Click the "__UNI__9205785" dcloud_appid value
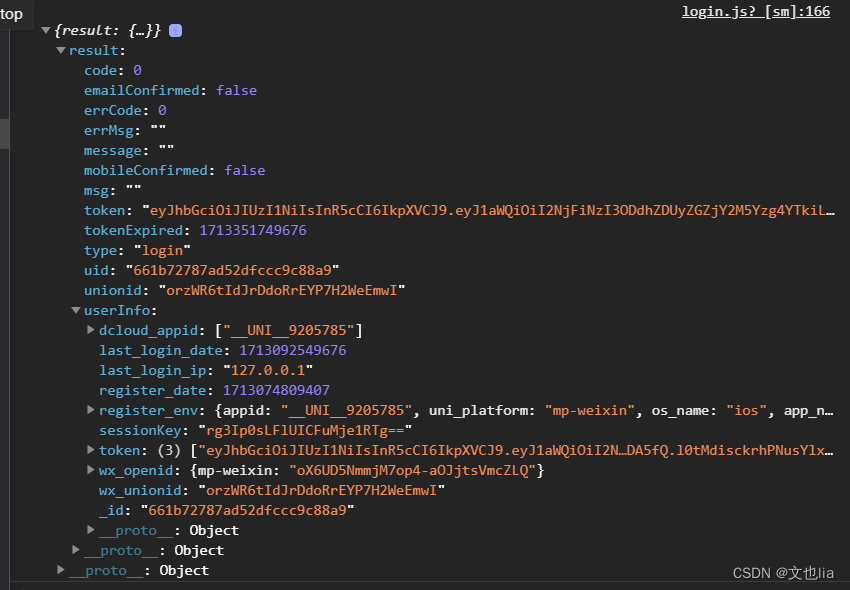 tap(289, 330)
